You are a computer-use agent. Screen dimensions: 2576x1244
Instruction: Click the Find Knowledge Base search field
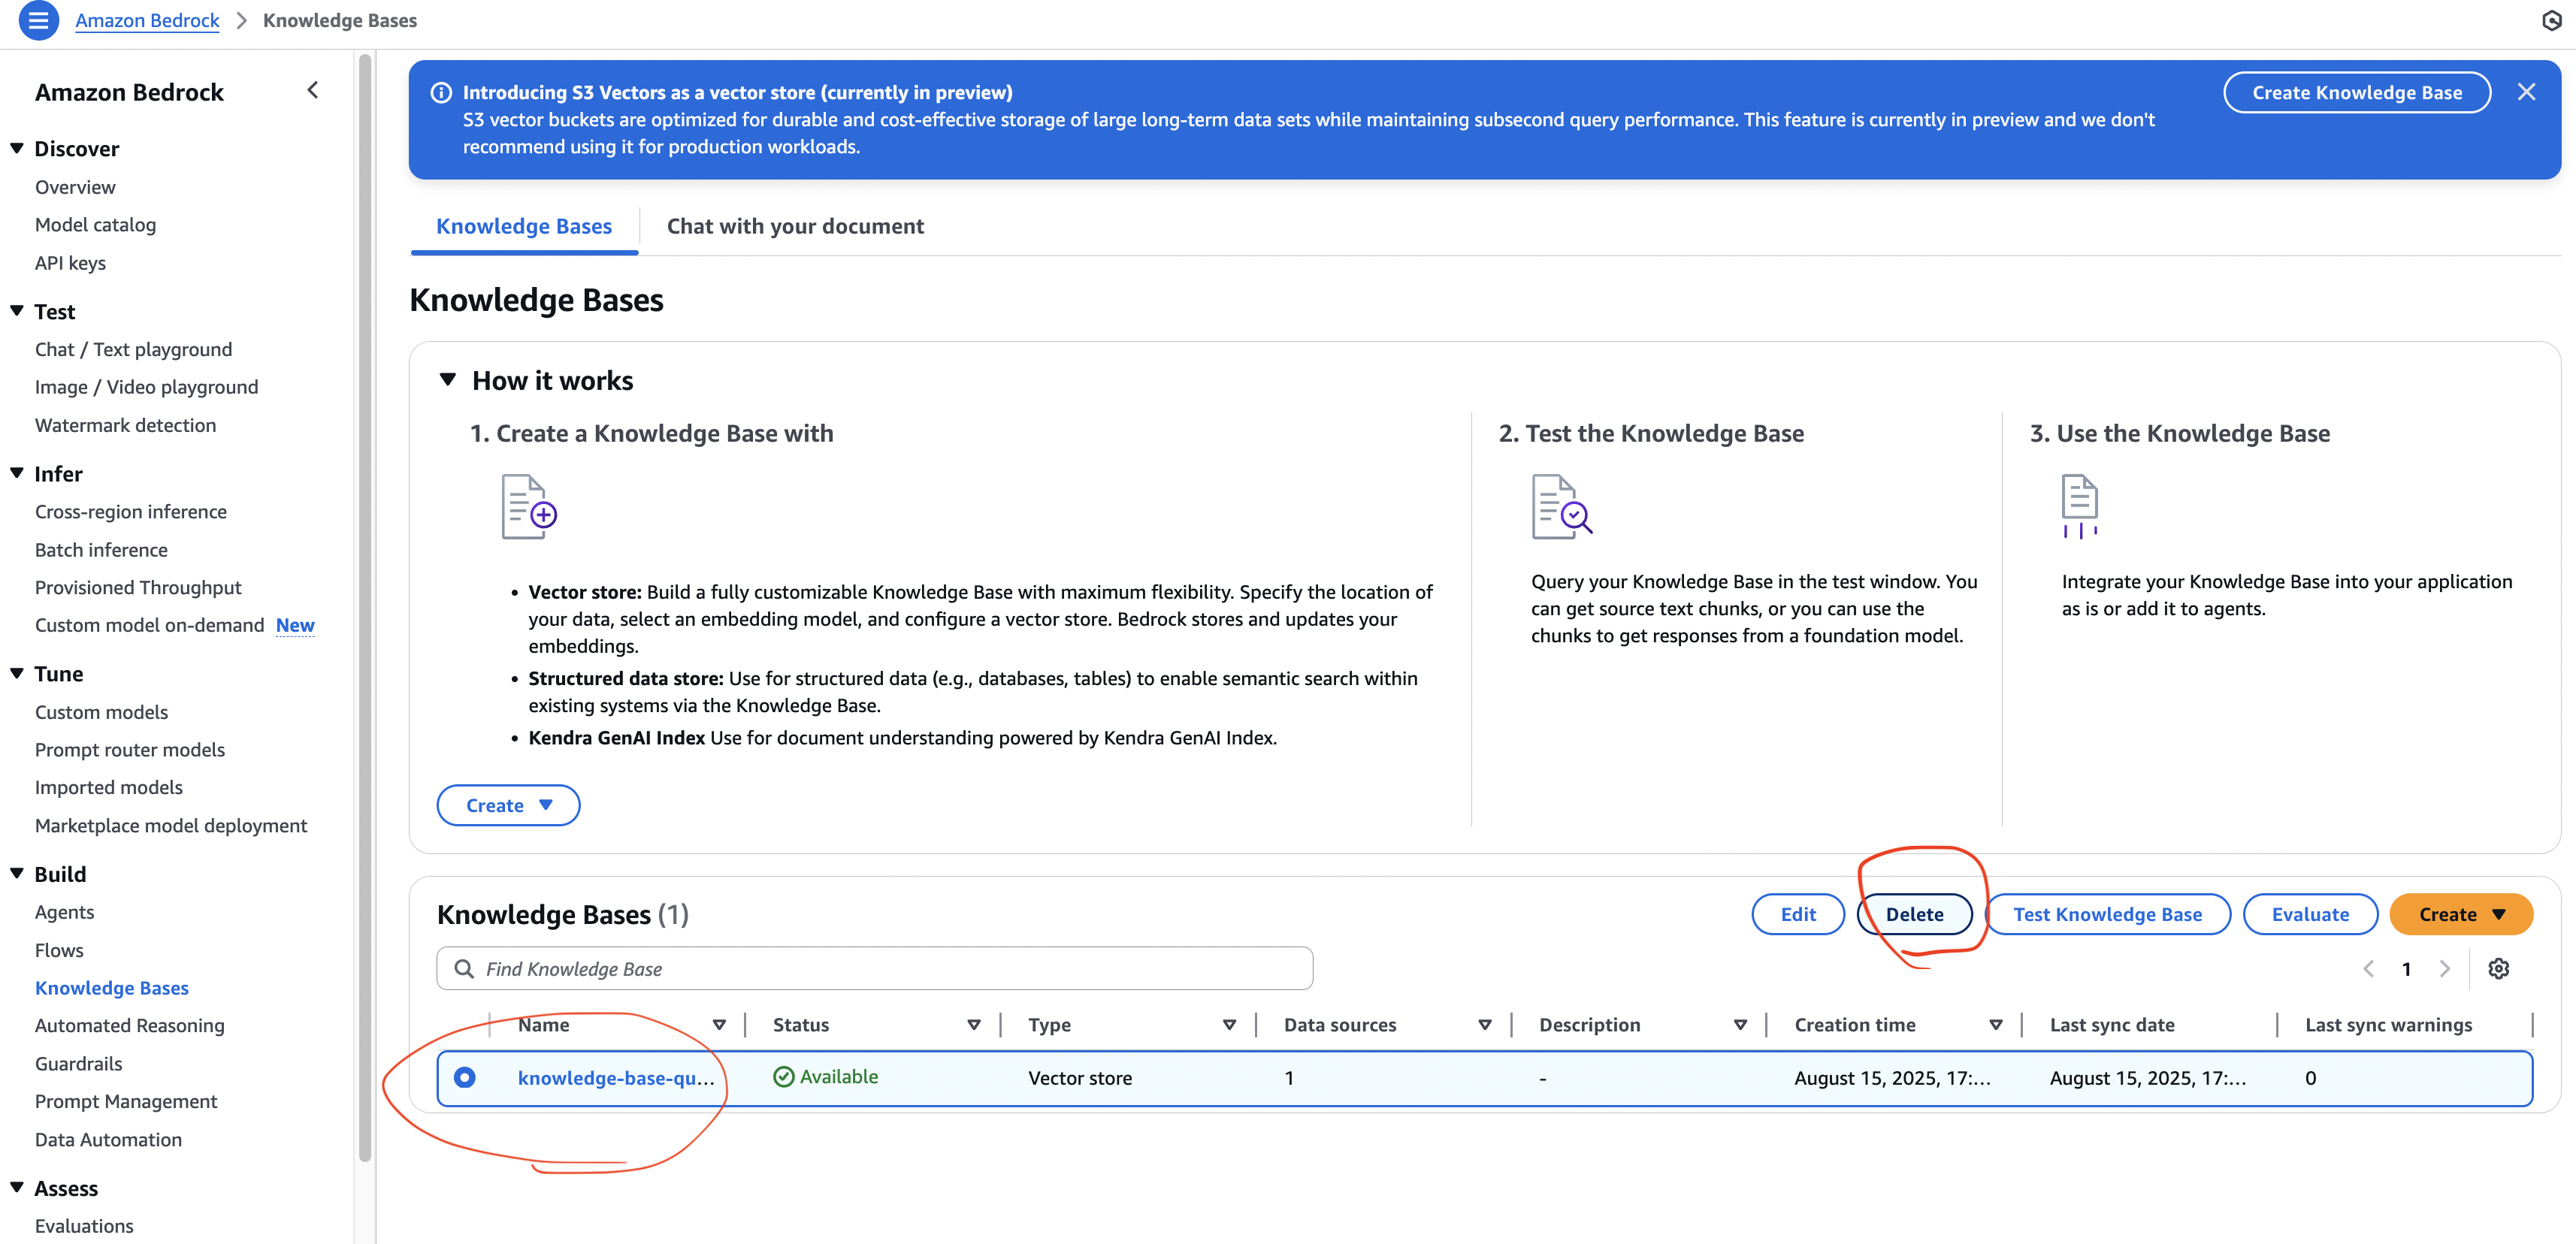click(890, 968)
